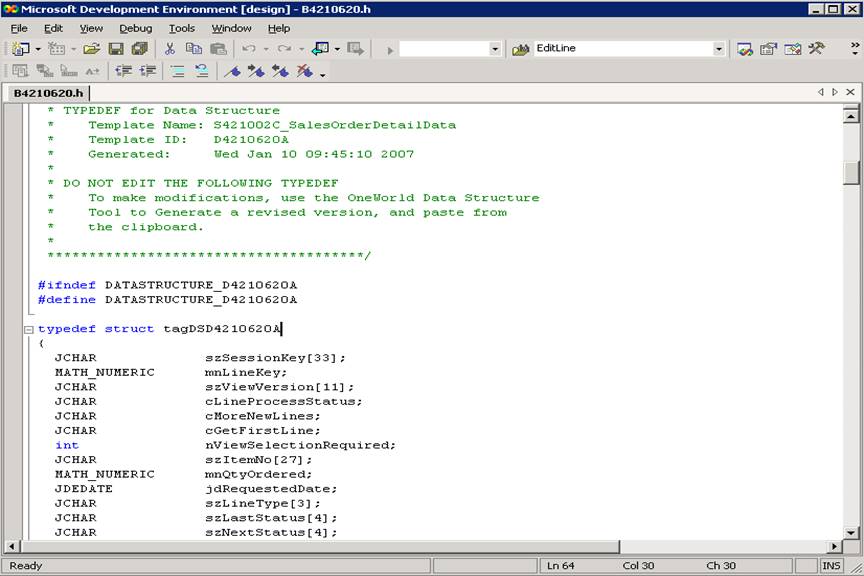This screenshot has height=576, width=864.
Task: Click the Find in Files binoculars icon
Action: (x=520, y=50)
